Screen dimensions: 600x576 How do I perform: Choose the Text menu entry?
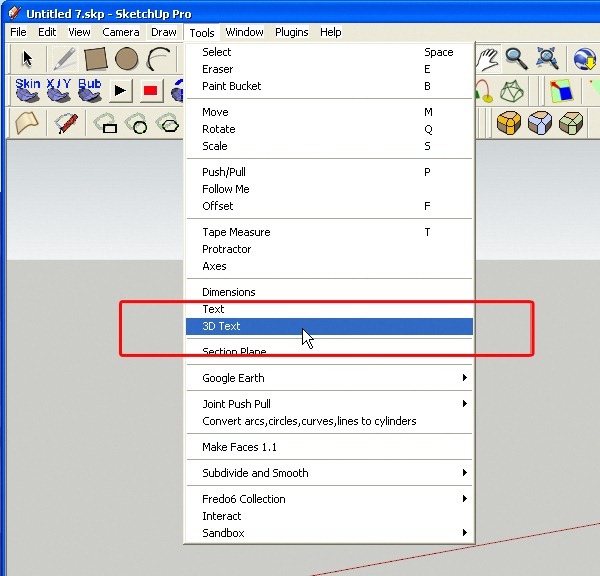[329, 309]
